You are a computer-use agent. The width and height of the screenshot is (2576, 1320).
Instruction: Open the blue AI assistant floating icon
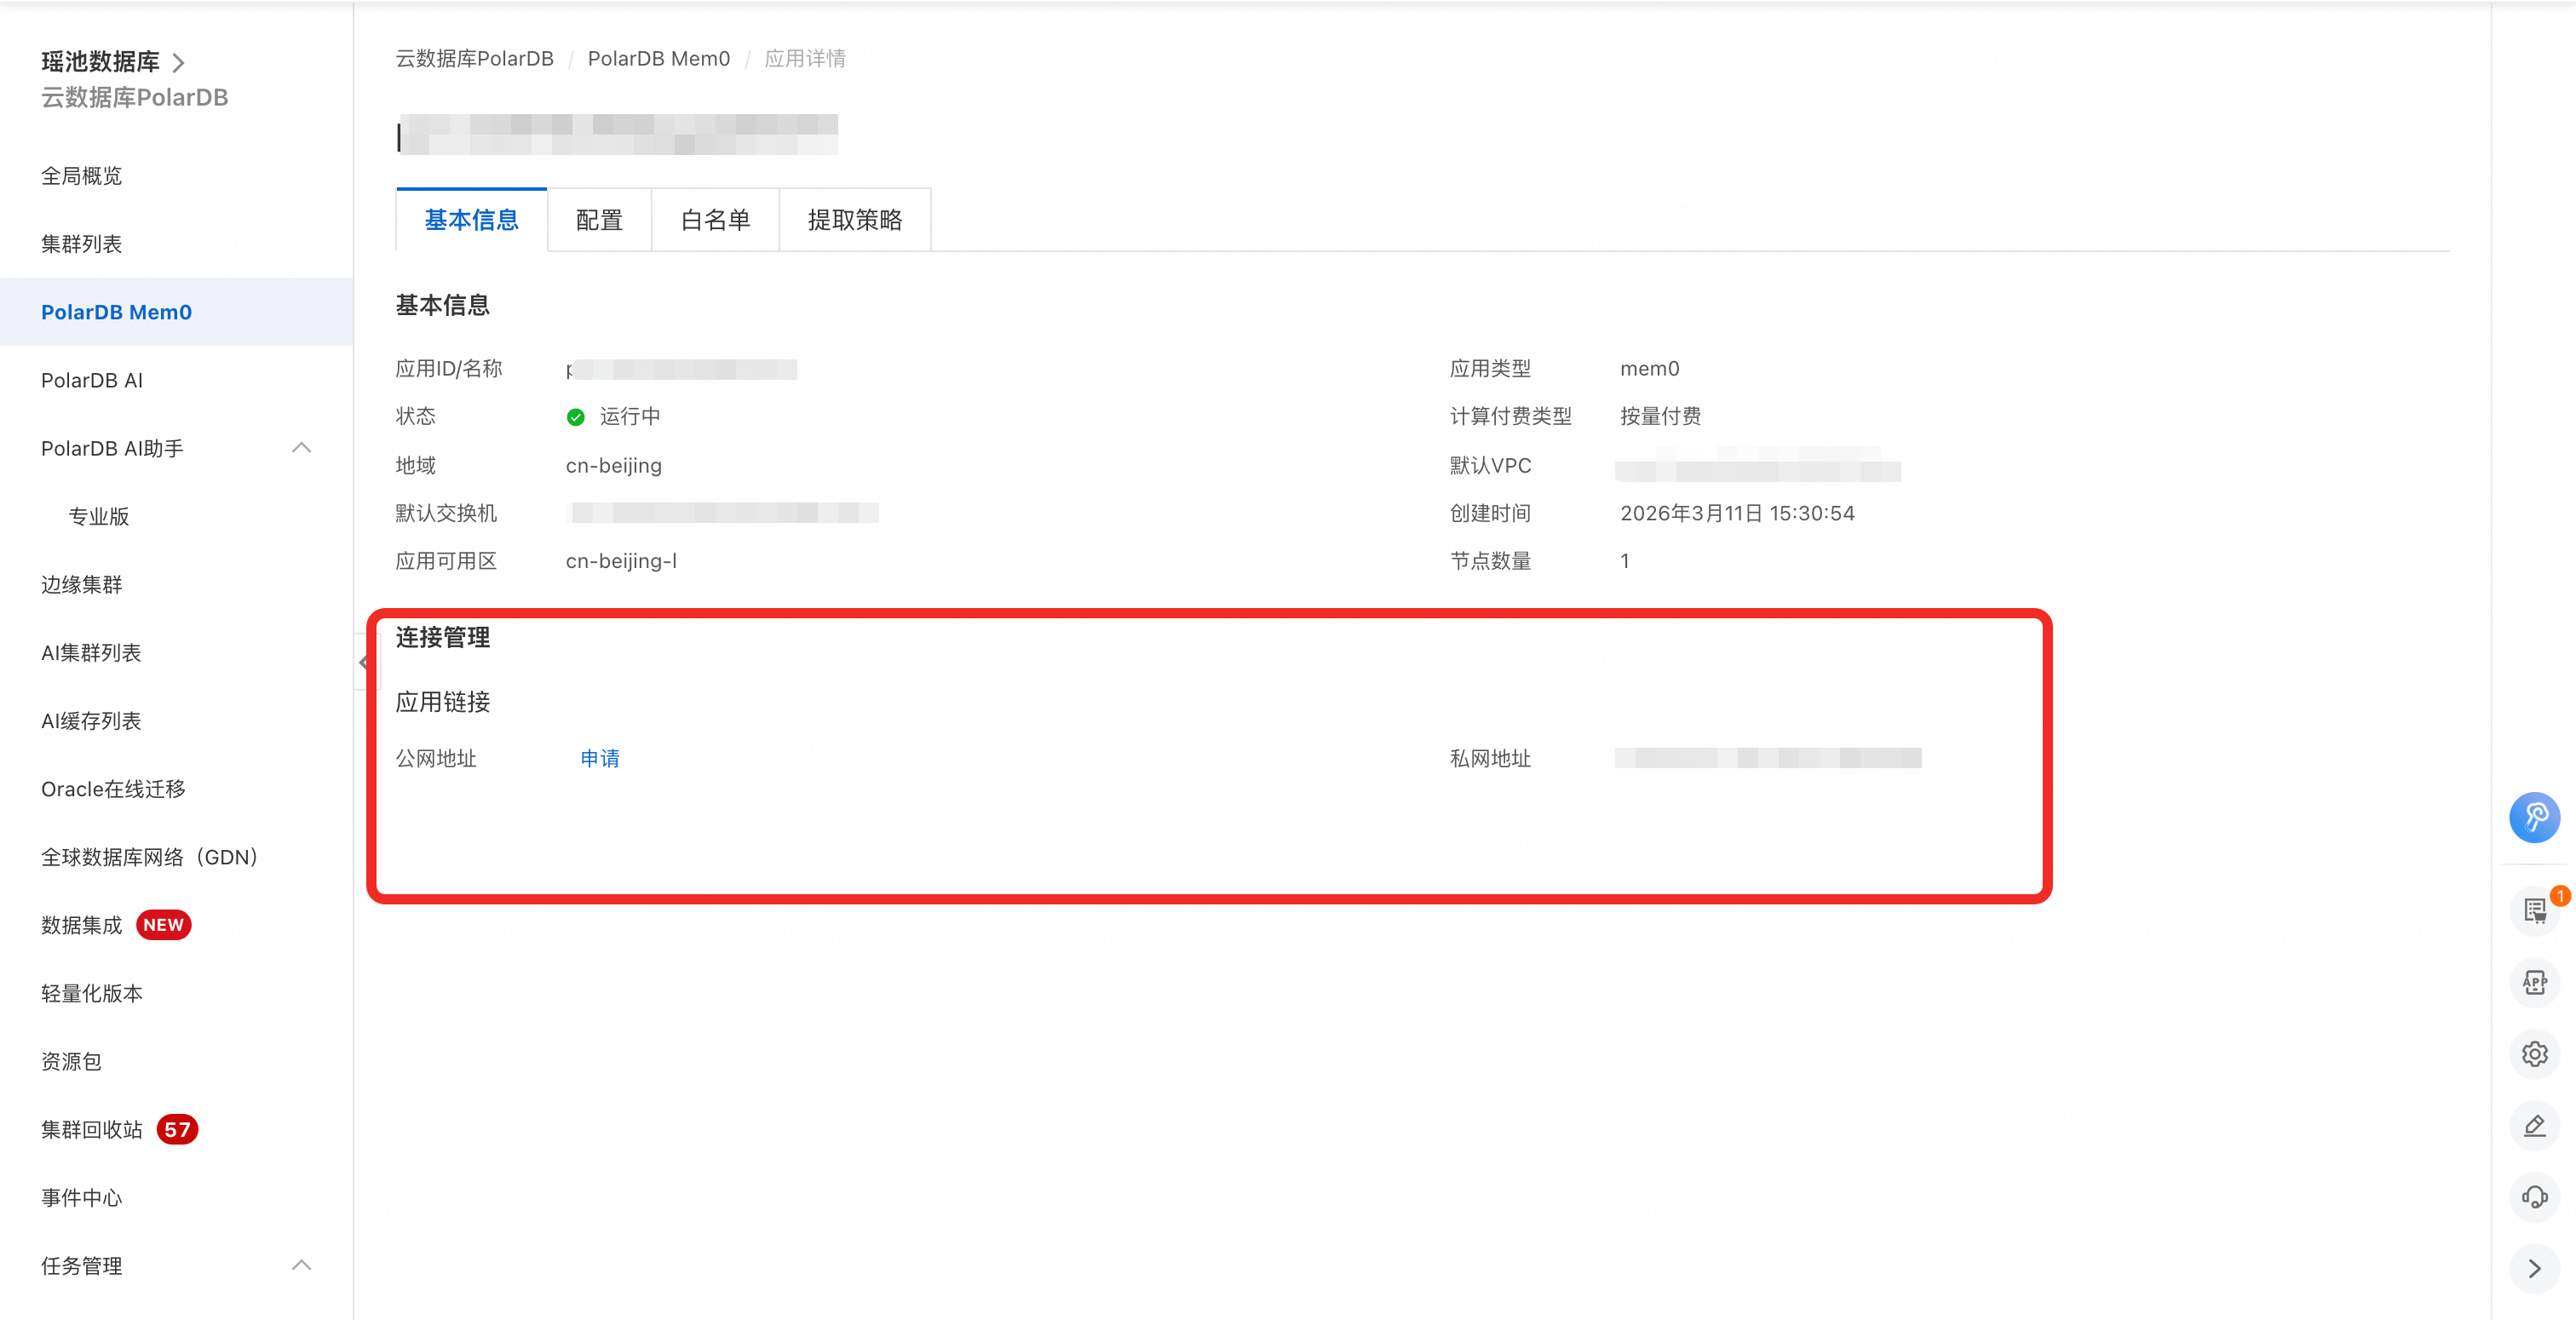(x=2534, y=818)
